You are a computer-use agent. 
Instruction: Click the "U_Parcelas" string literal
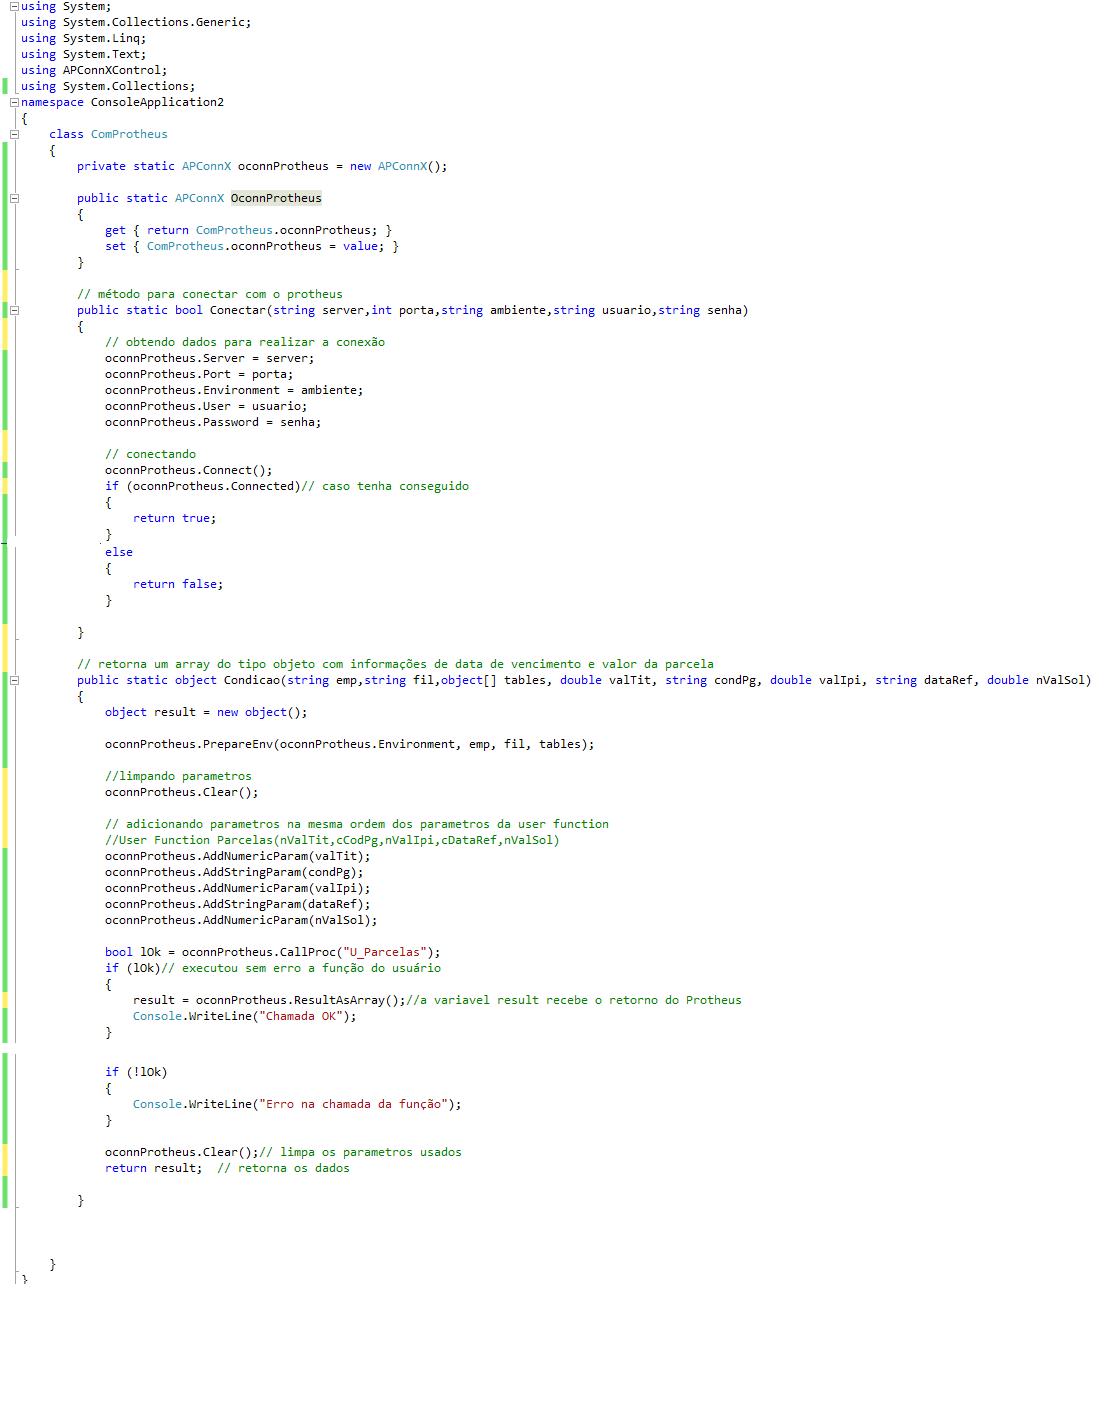(385, 952)
